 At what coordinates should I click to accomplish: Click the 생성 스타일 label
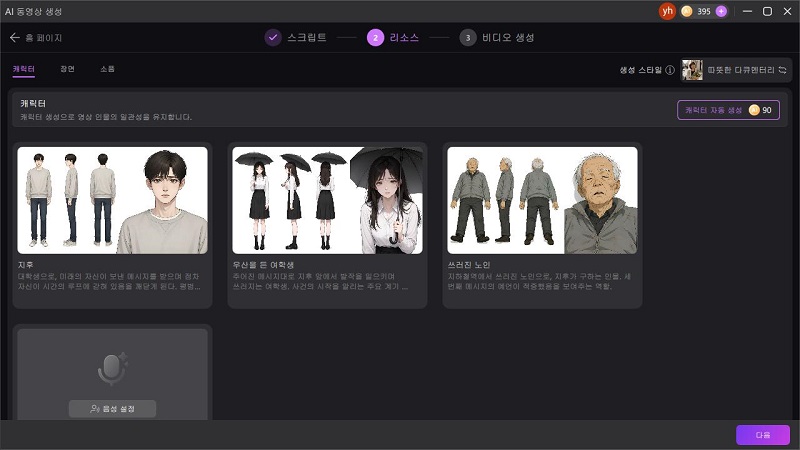[x=640, y=70]
